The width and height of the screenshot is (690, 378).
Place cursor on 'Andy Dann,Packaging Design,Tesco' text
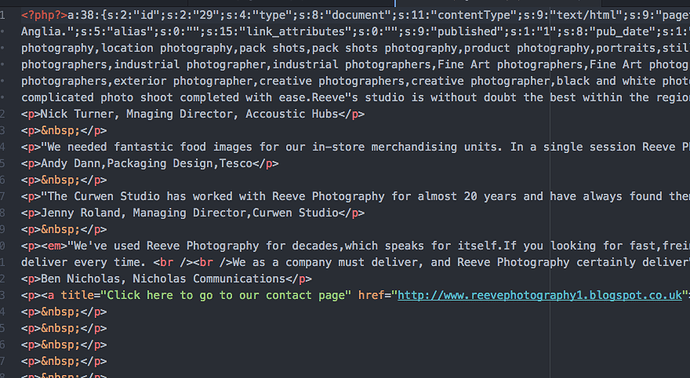[x=146, y=164]
